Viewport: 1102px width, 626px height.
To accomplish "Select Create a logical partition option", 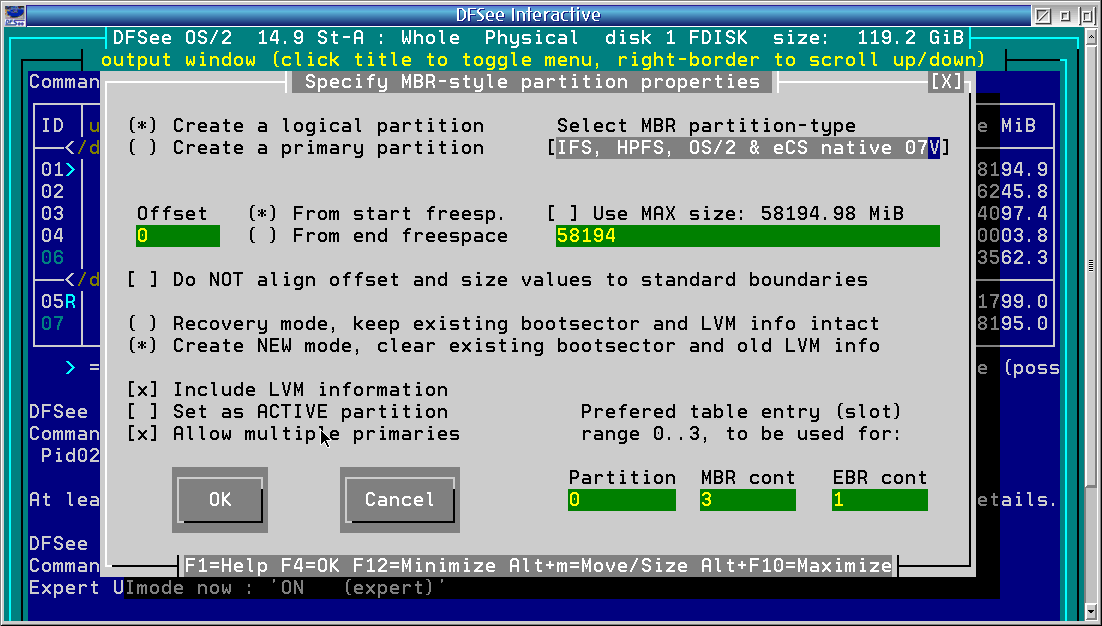I will click(x=306, y=126).
